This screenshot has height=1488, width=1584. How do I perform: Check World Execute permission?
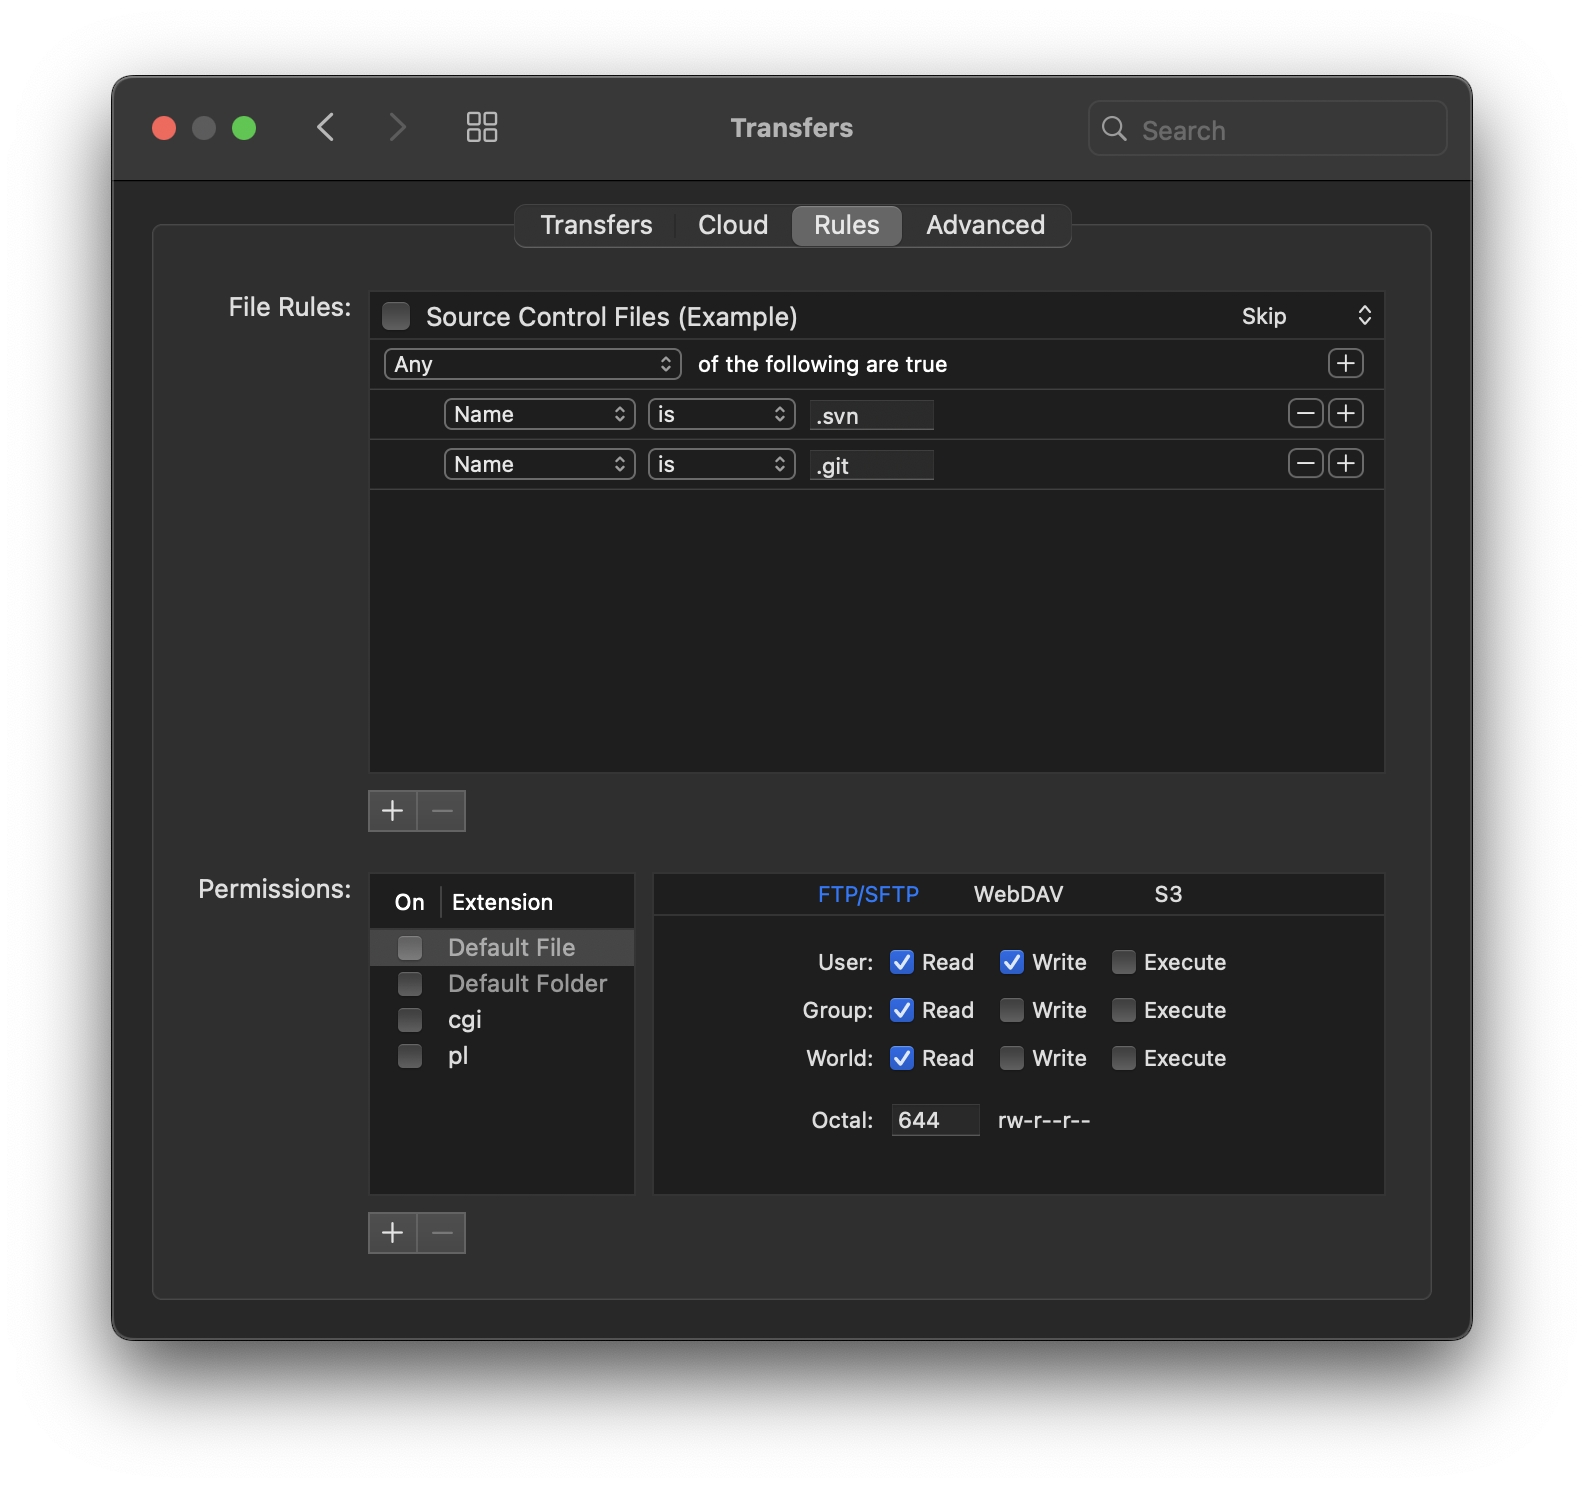coord(1124,1058)
